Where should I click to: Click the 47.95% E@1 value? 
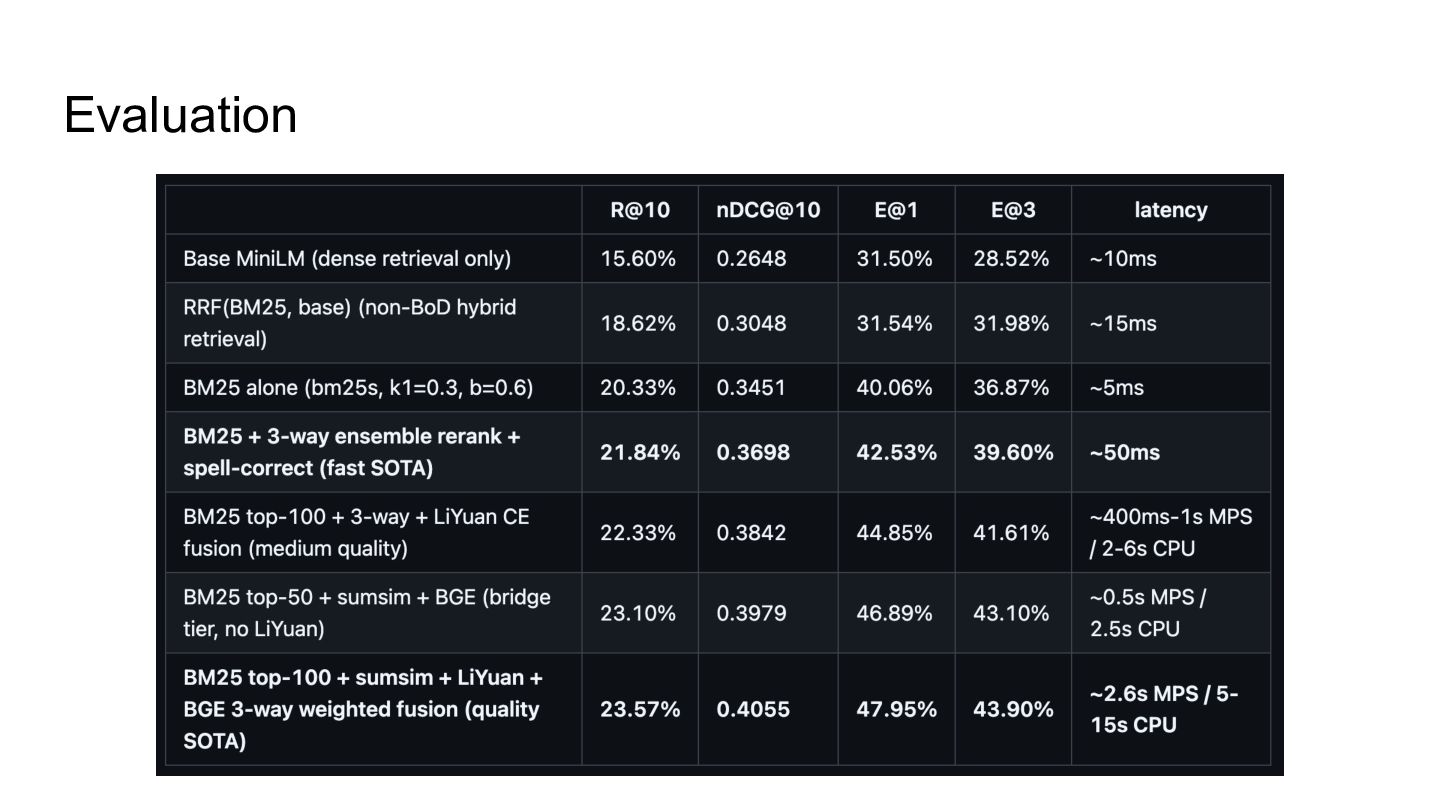(x=897, y=709)
